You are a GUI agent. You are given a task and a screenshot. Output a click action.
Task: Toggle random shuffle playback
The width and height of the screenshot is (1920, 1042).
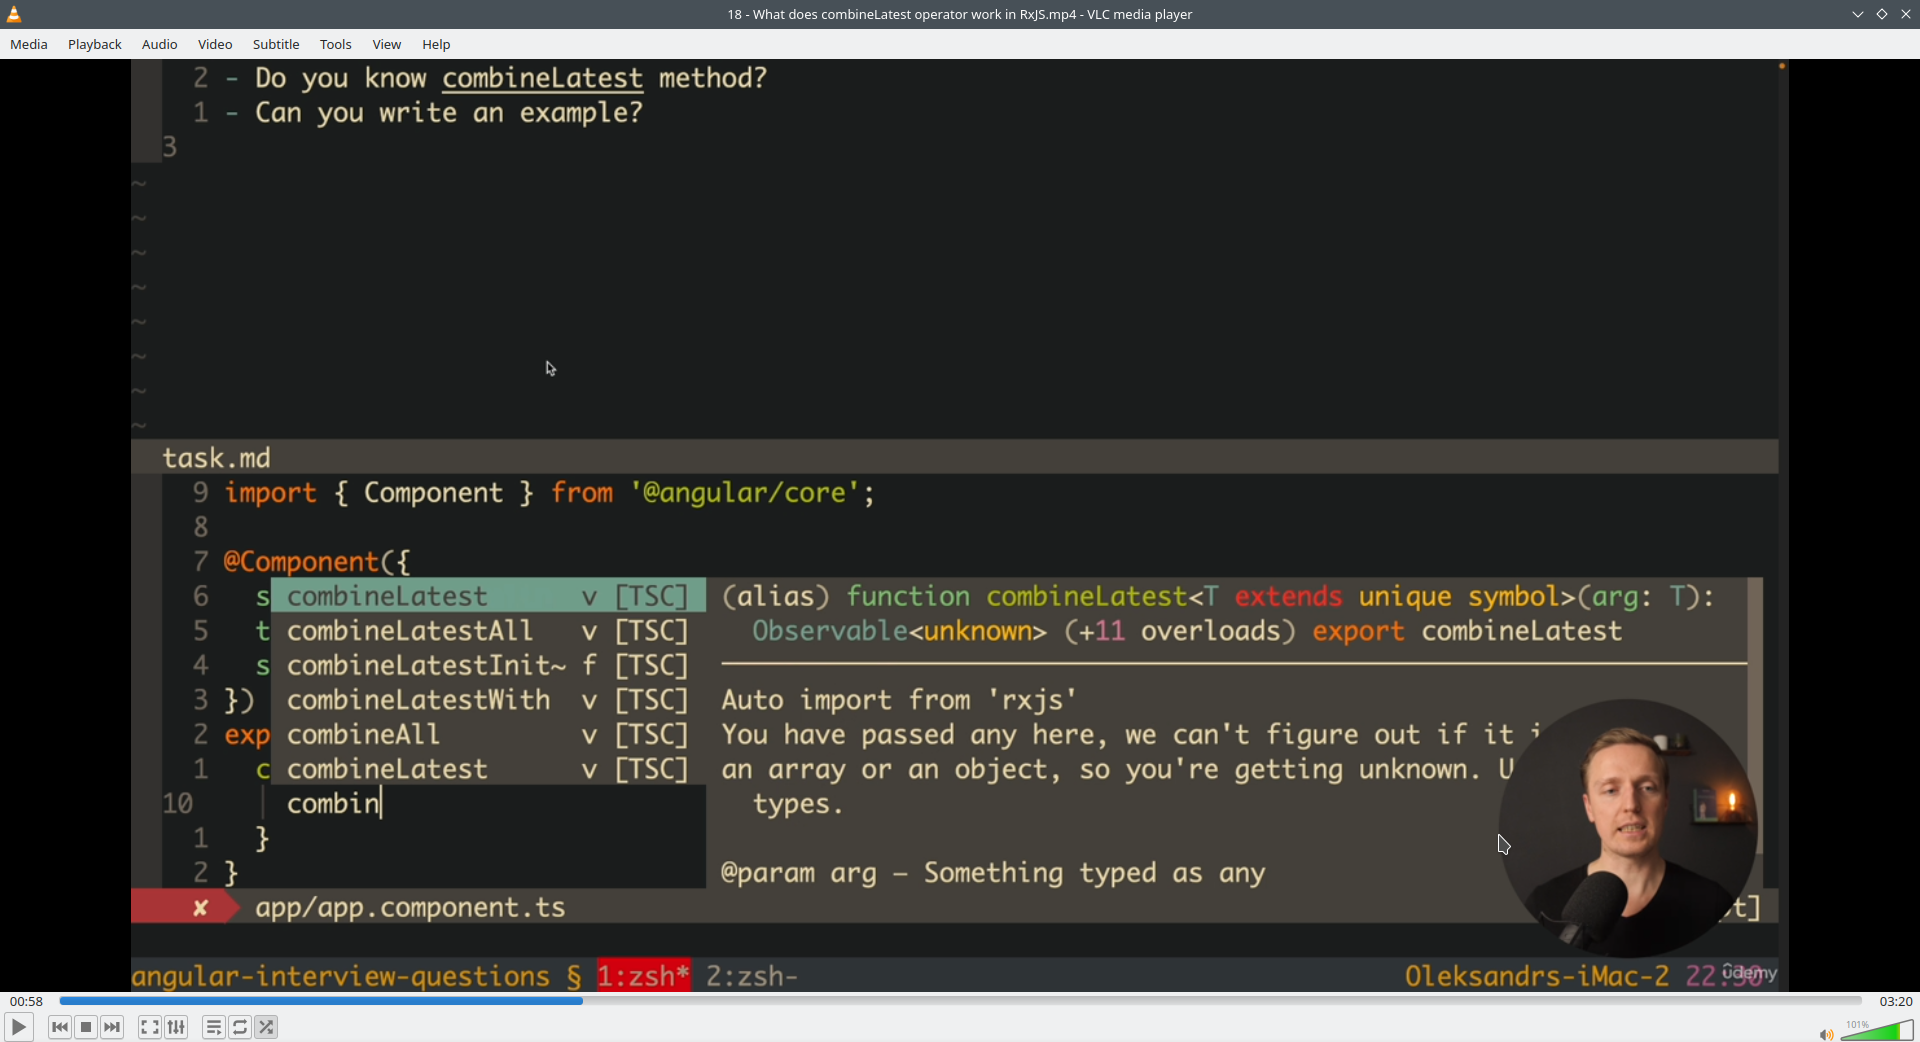point(266,1027)
